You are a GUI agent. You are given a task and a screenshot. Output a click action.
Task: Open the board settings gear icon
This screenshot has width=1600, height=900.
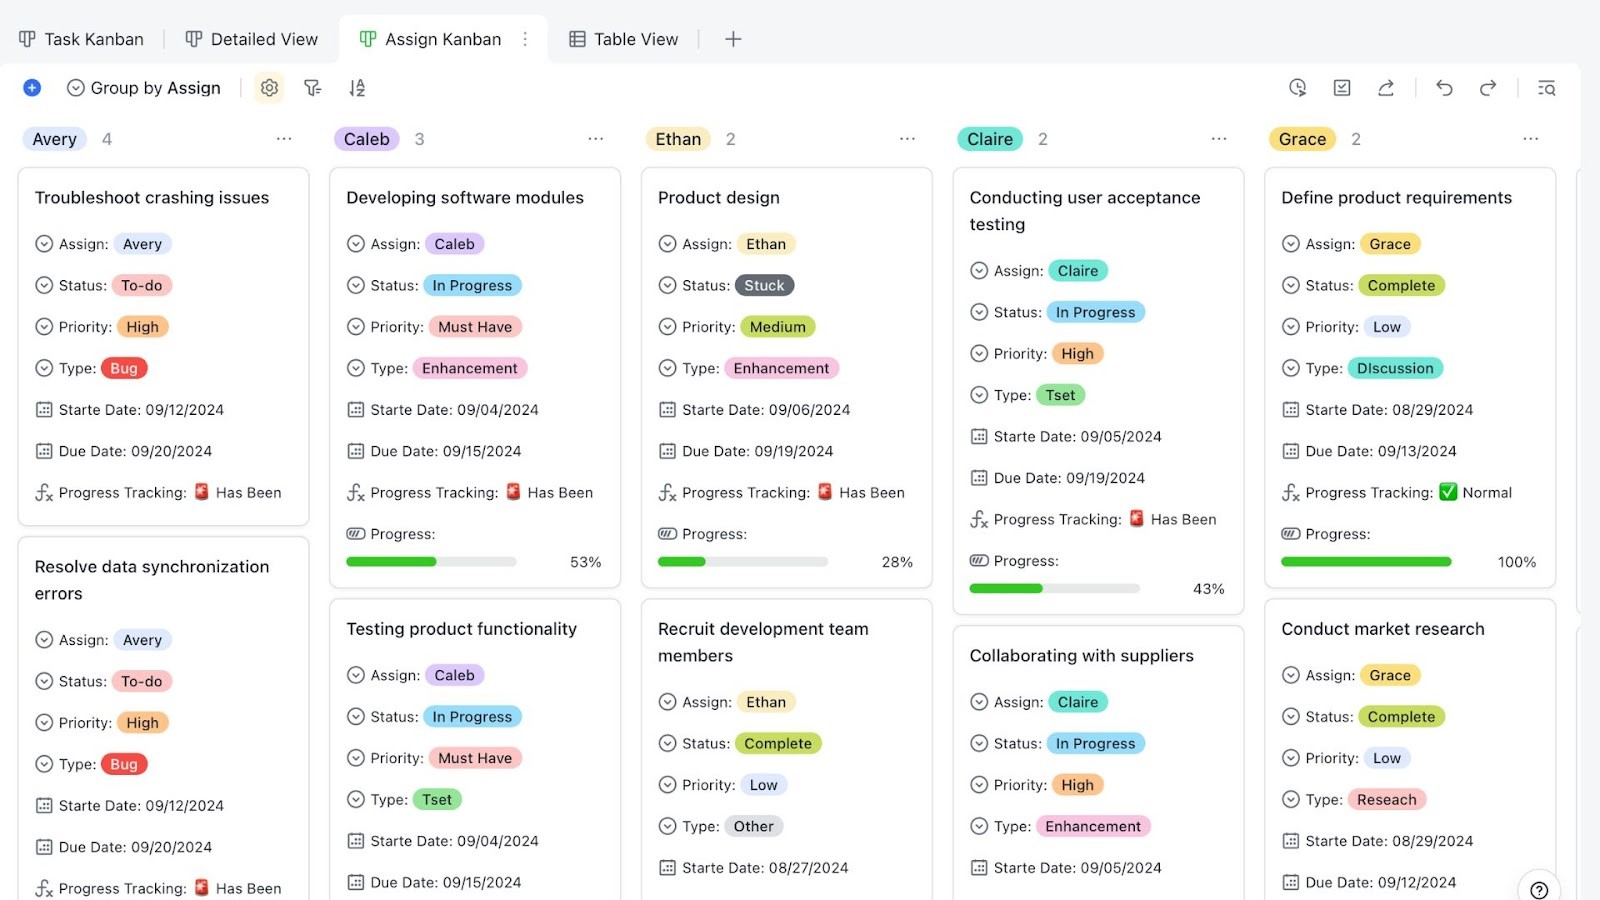[x=268, y=88]
